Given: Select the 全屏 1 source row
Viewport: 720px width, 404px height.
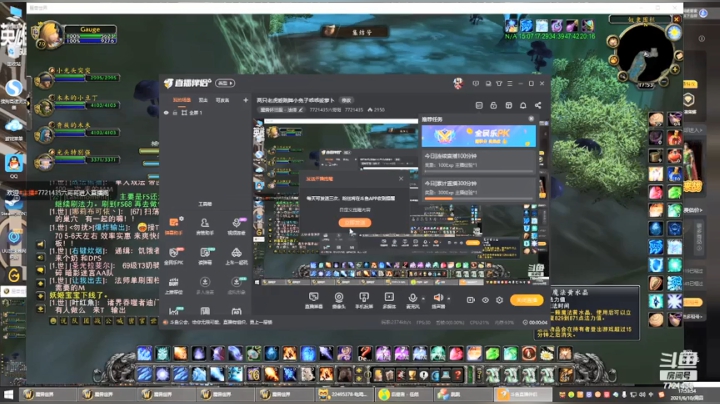Looking at the screenshot, I should [205, 112].
